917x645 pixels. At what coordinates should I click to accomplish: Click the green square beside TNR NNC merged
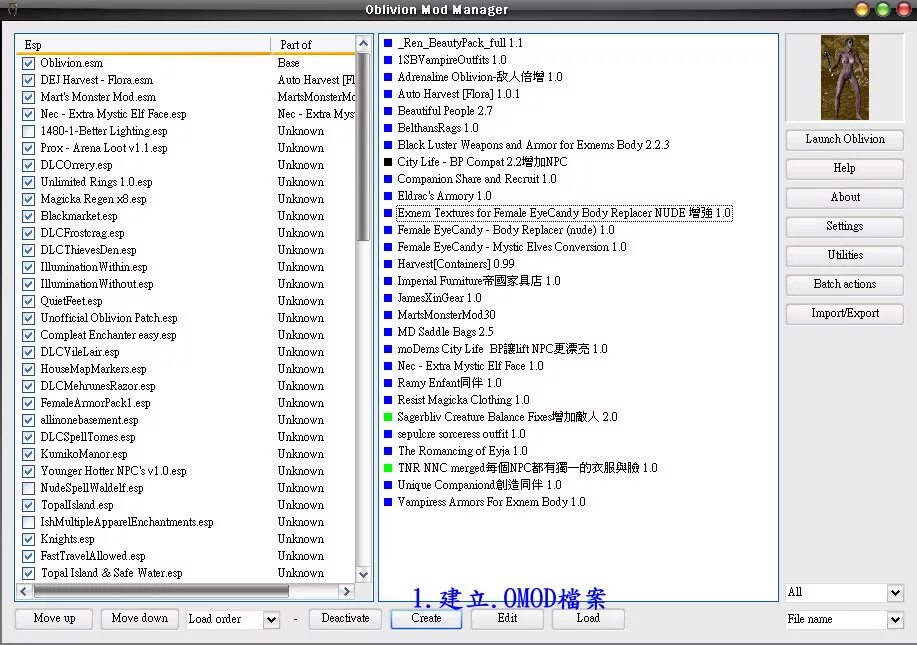click(388, 468)
